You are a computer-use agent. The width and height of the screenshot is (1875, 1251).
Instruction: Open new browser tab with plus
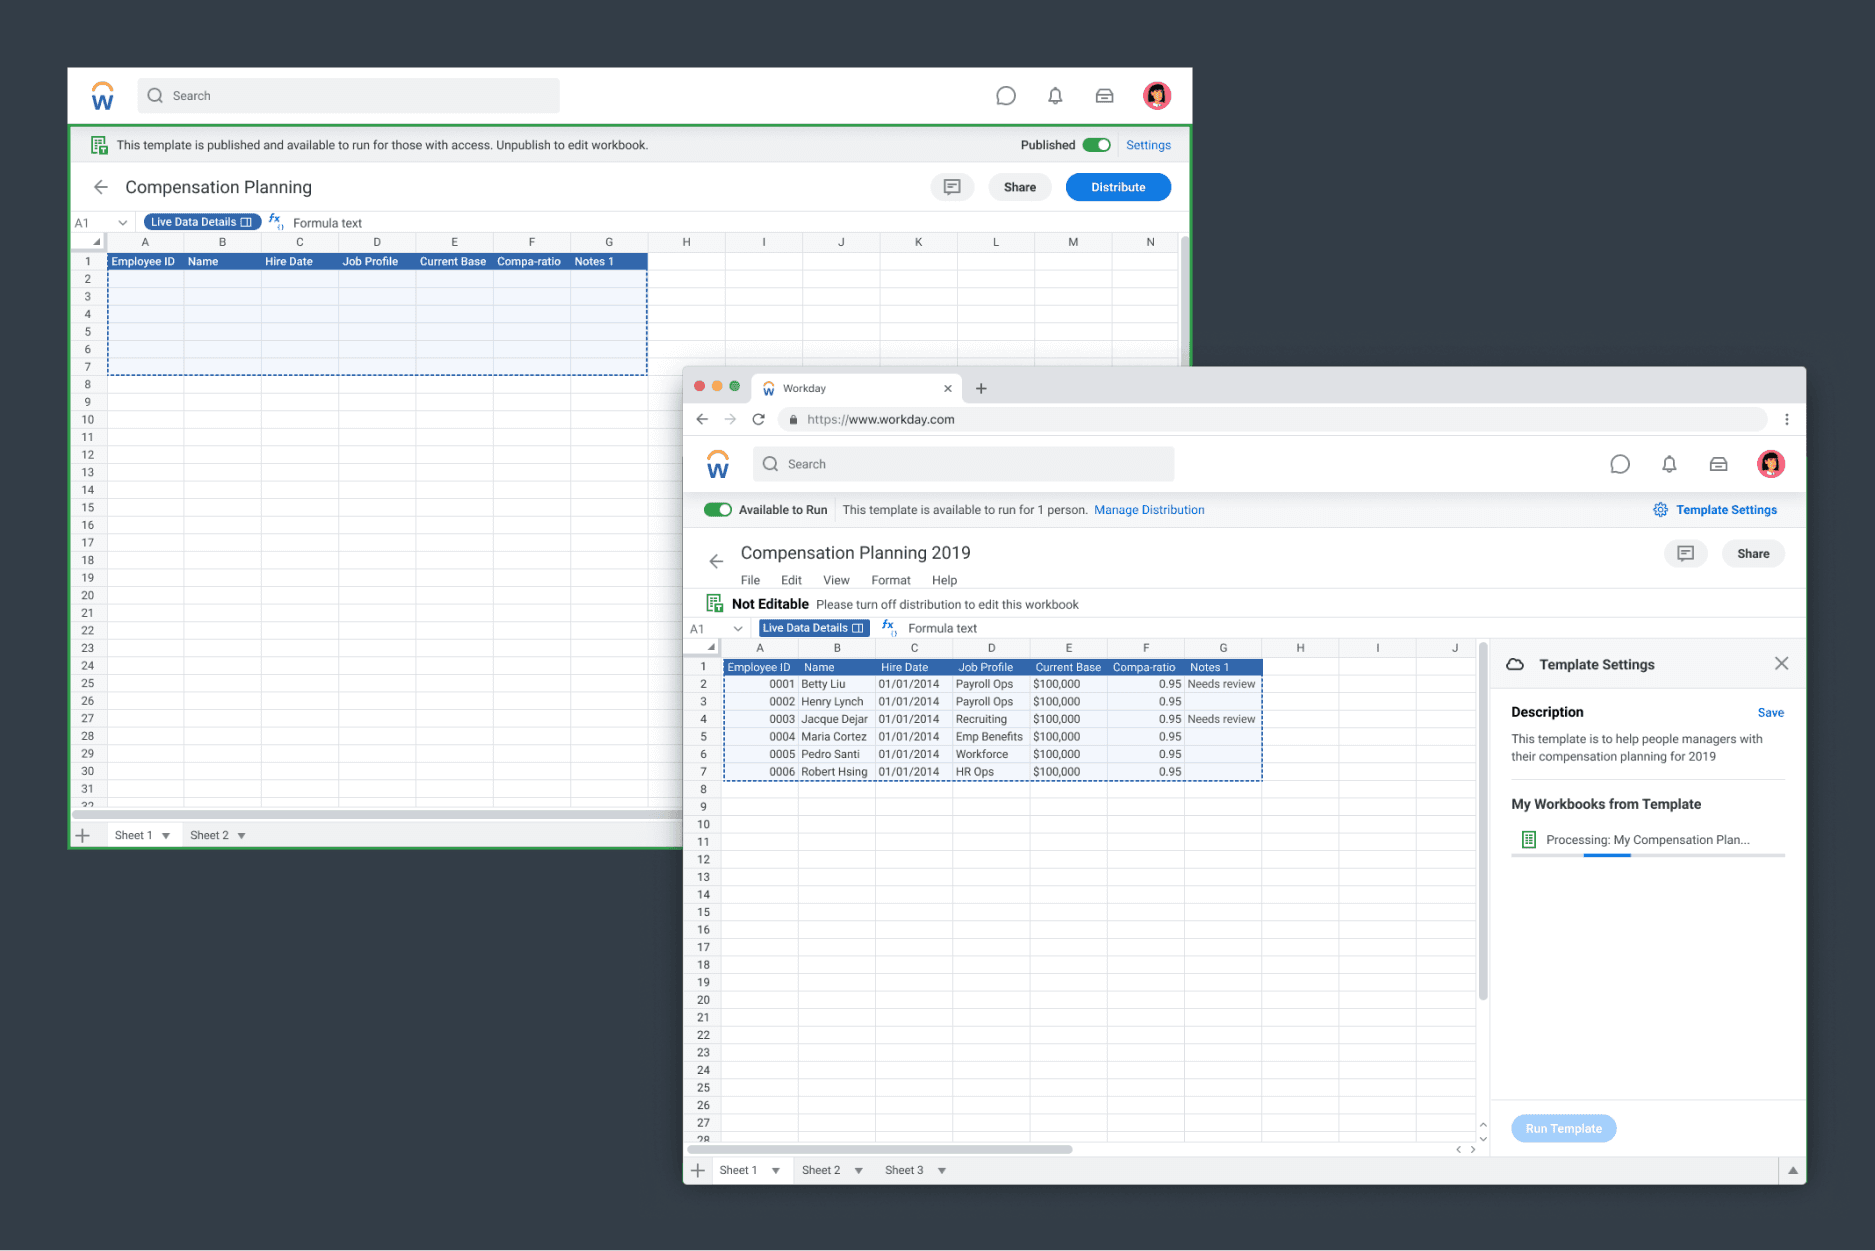[981, 388]
